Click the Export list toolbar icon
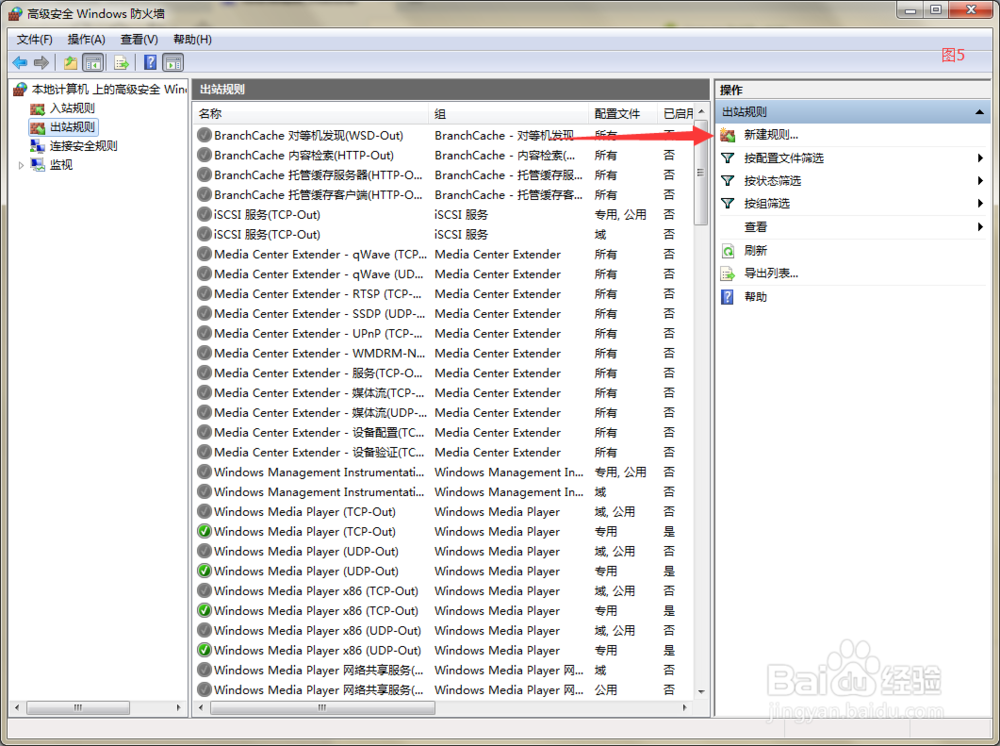The image size is (1000, 746). pos(121,62)
